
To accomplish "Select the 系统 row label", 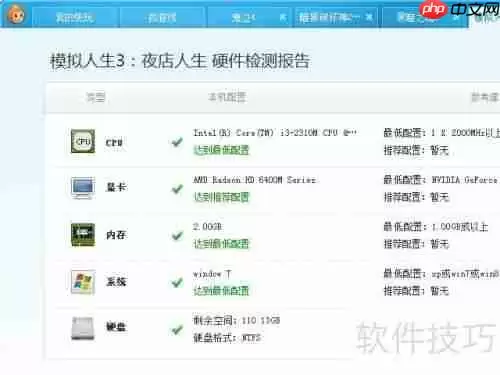I will coord(116,282).
